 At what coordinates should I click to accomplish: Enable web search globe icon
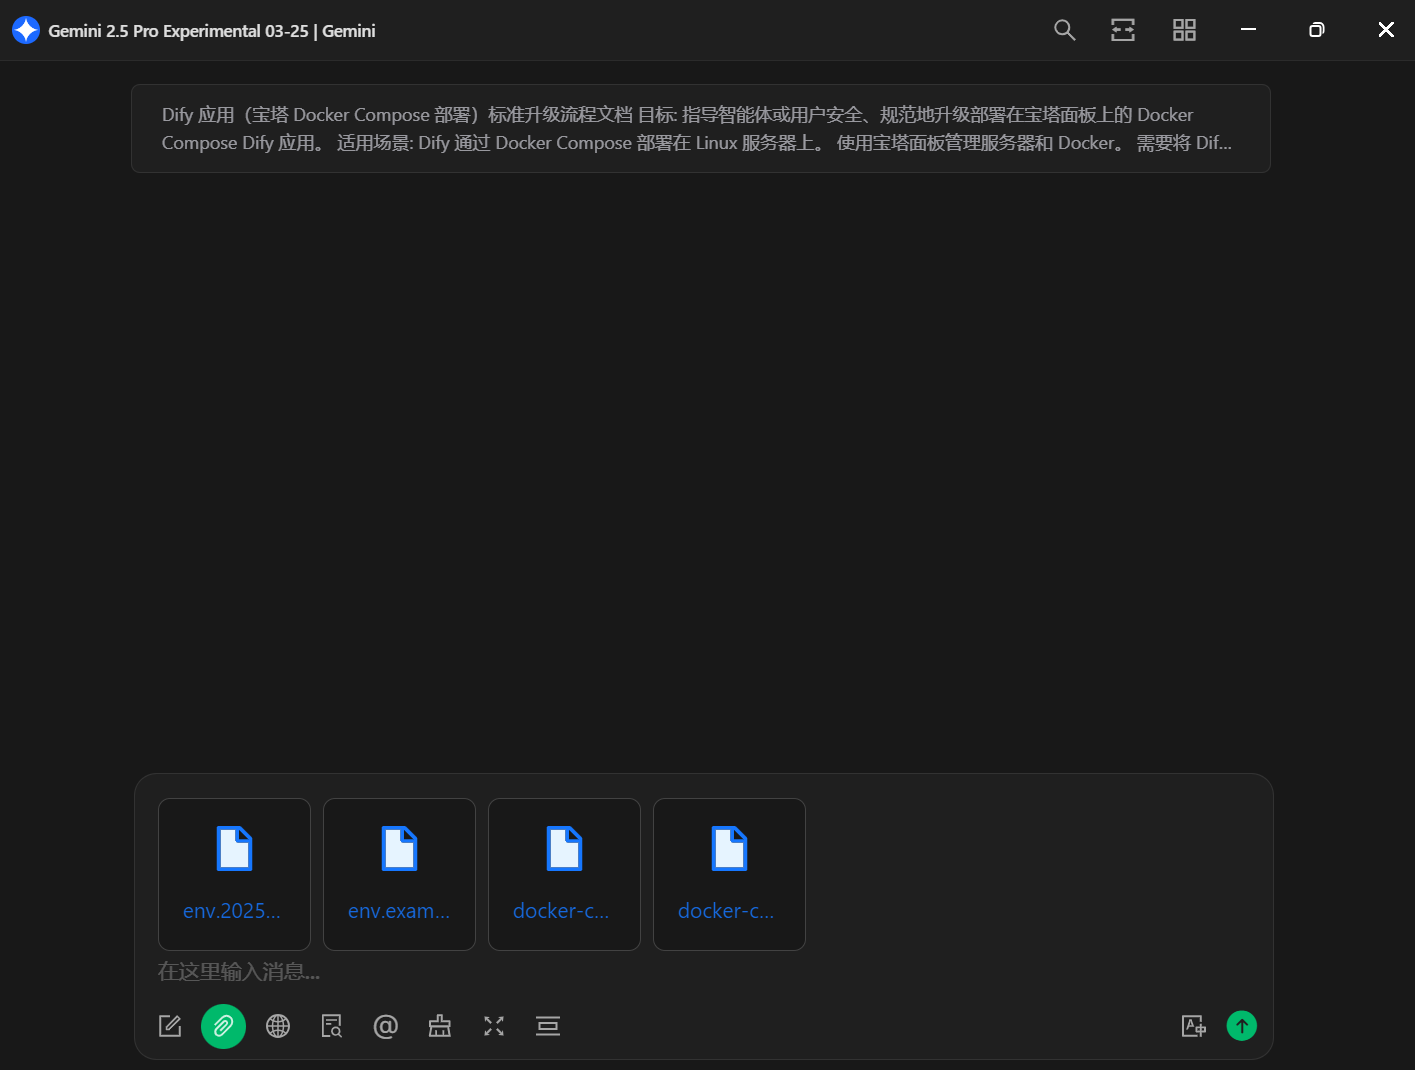(x=278, y=1026)
